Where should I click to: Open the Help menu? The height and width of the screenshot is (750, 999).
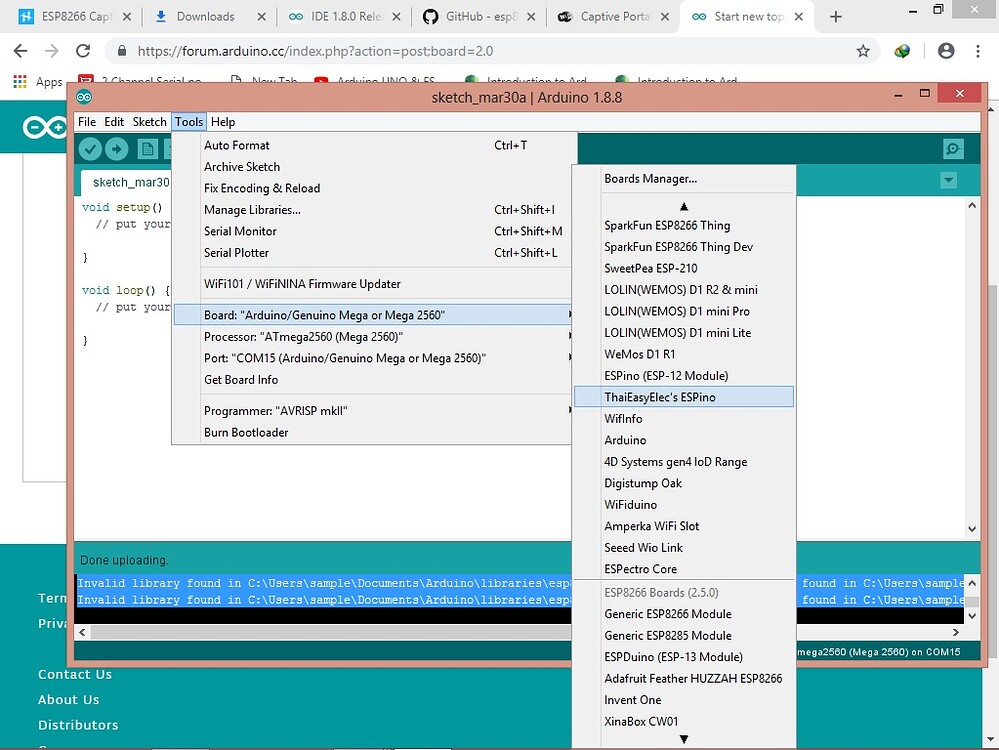tap(222, 121)
